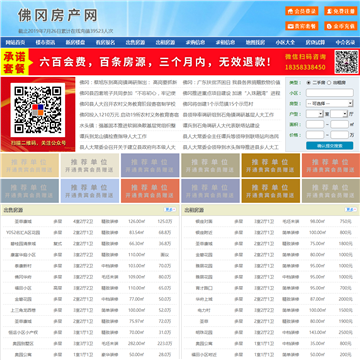Open the rental listing priced 200元
Image resolution: width=360 pixels, height=360 pixels.
[x=271, y=354]
